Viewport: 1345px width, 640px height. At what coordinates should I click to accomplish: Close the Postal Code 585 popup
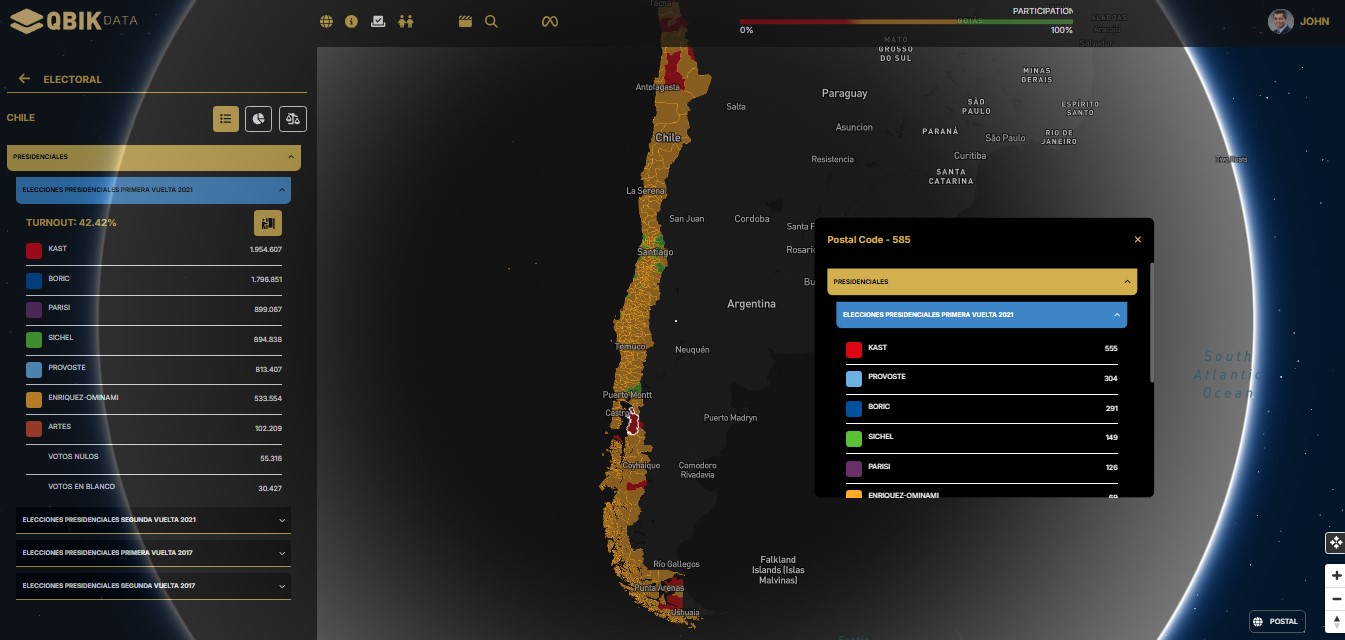click(x=1137, y=240)
